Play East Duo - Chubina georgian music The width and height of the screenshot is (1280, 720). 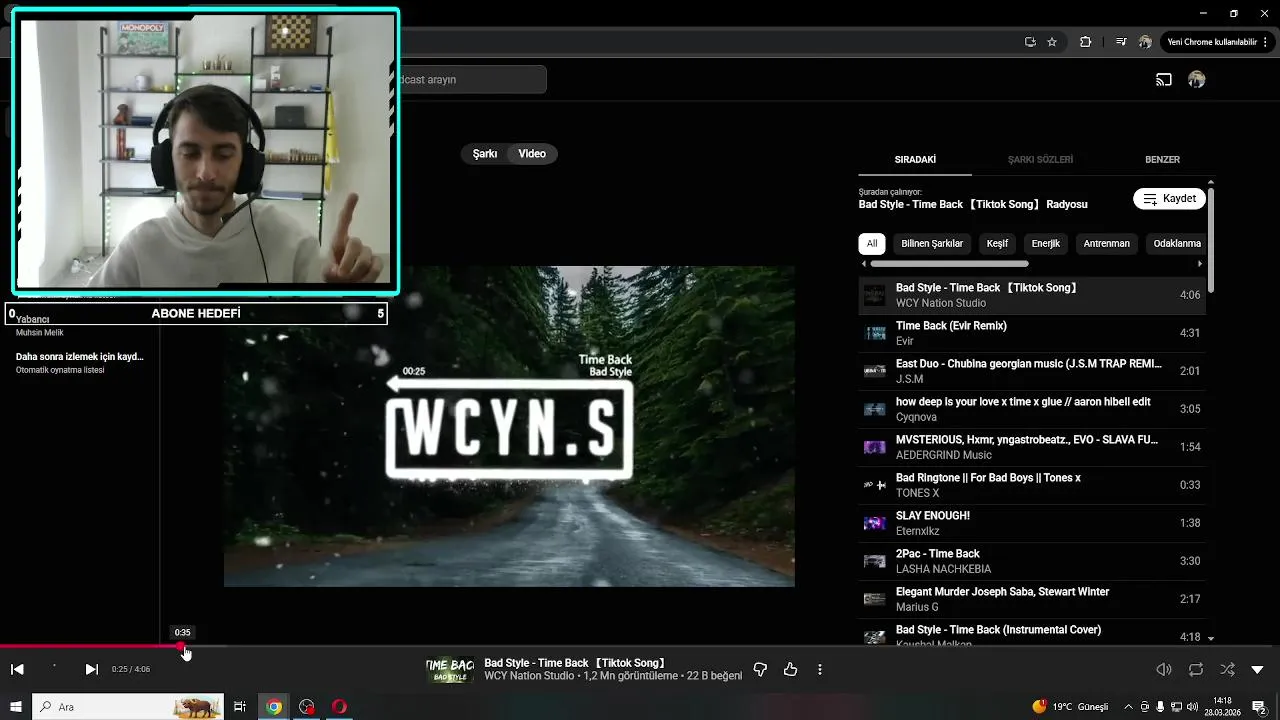(x=1032, y=371)
